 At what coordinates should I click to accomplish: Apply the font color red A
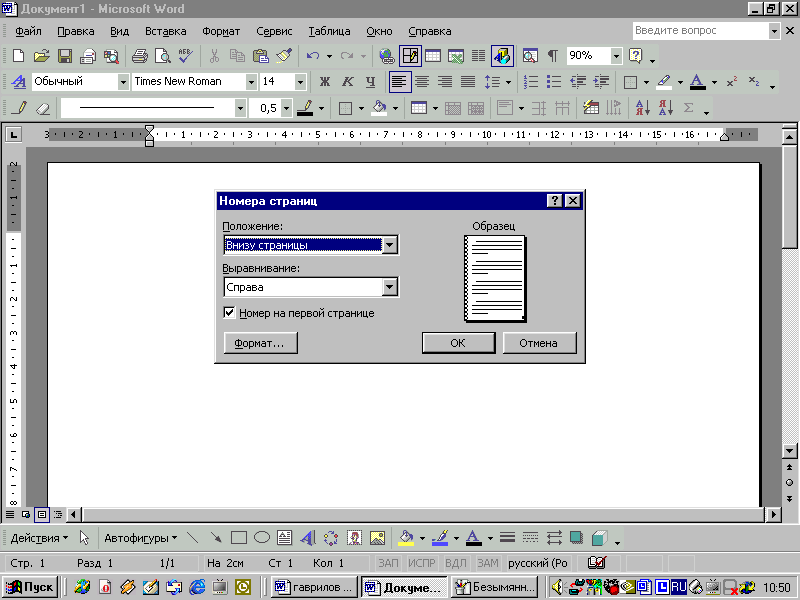[697, 82]
